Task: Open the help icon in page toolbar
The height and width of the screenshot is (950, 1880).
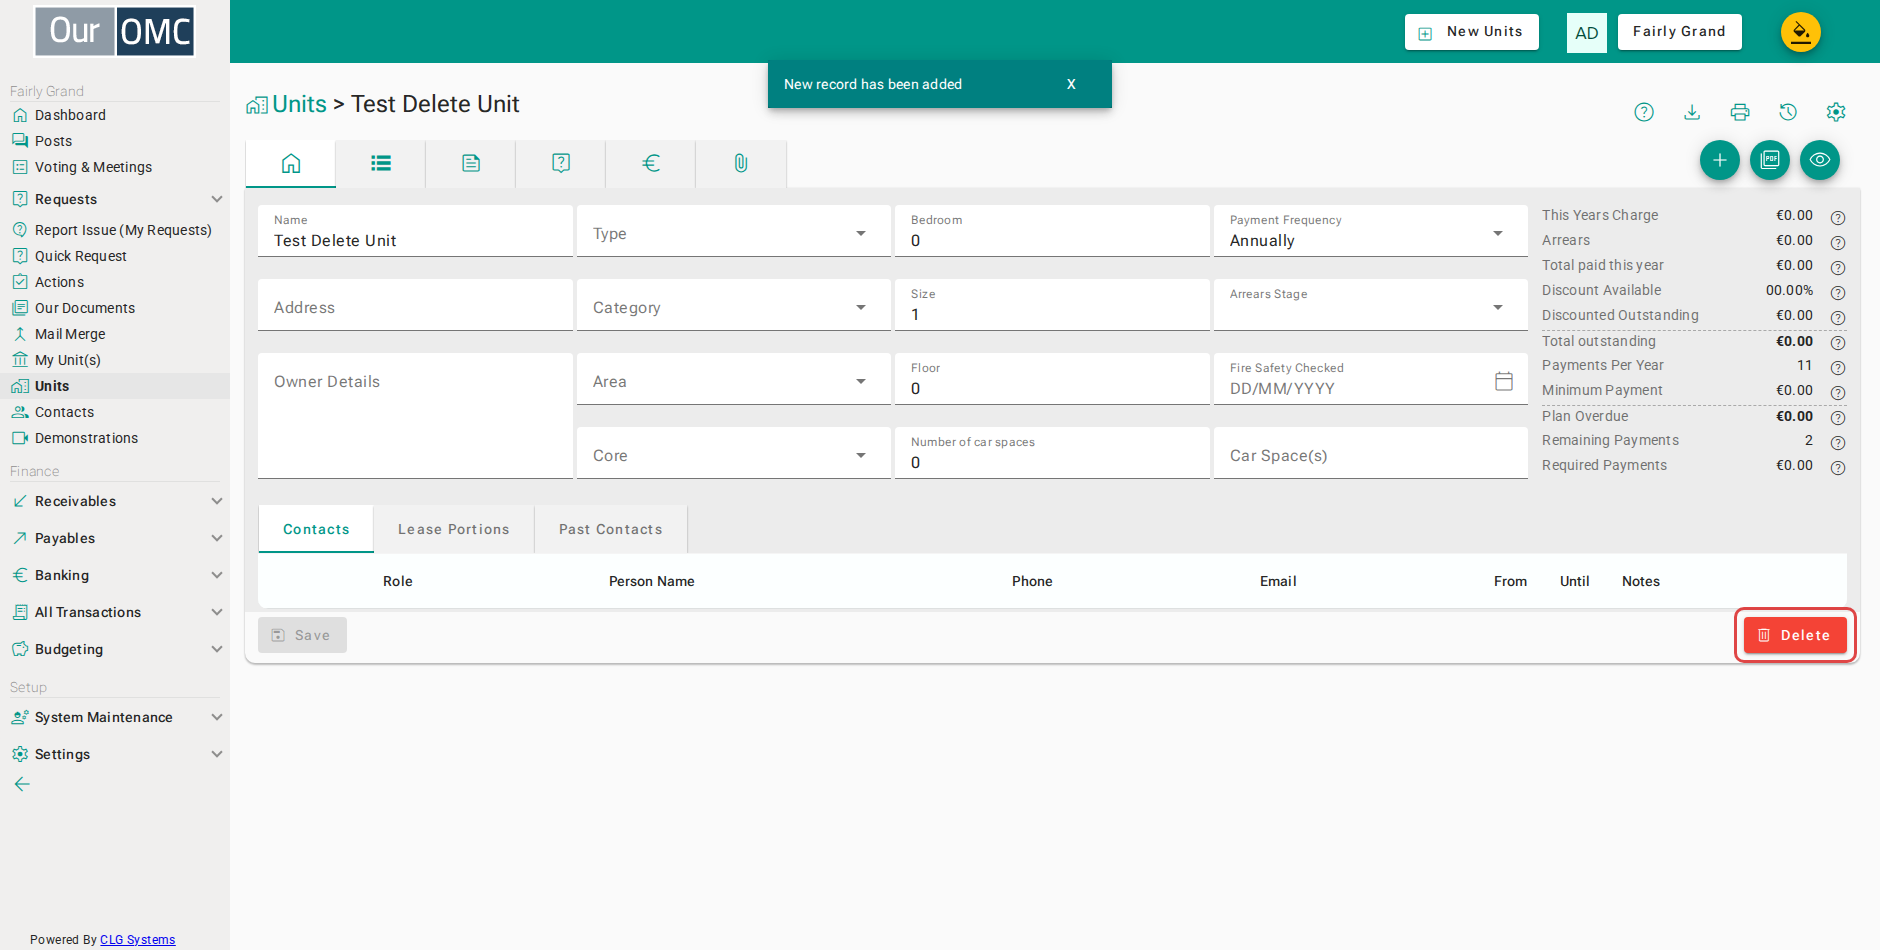Action: tap(1644, 112)
